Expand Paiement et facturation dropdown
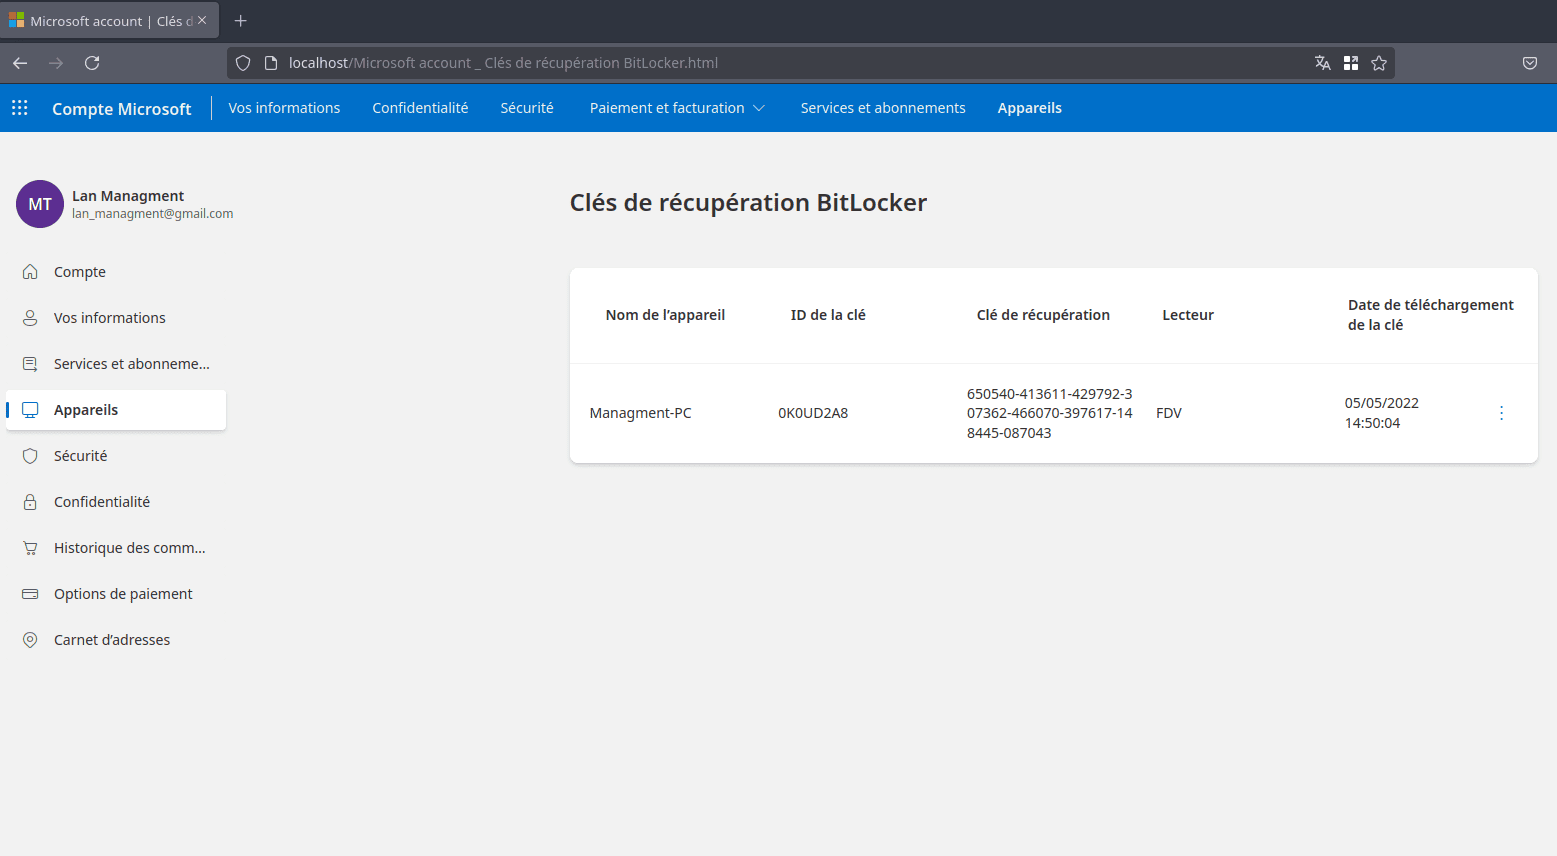This screenshot has width=1557, height=856. [x=677, y=108]
